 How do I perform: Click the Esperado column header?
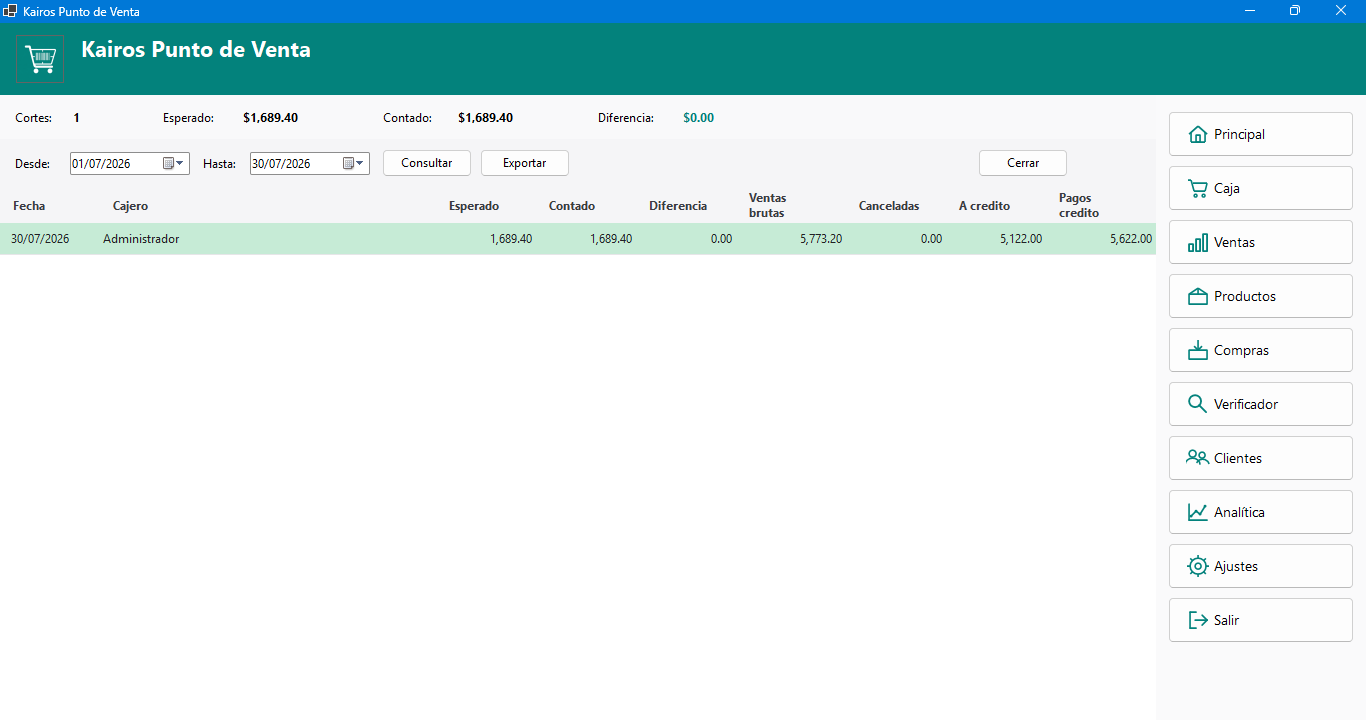coord(474,206)
